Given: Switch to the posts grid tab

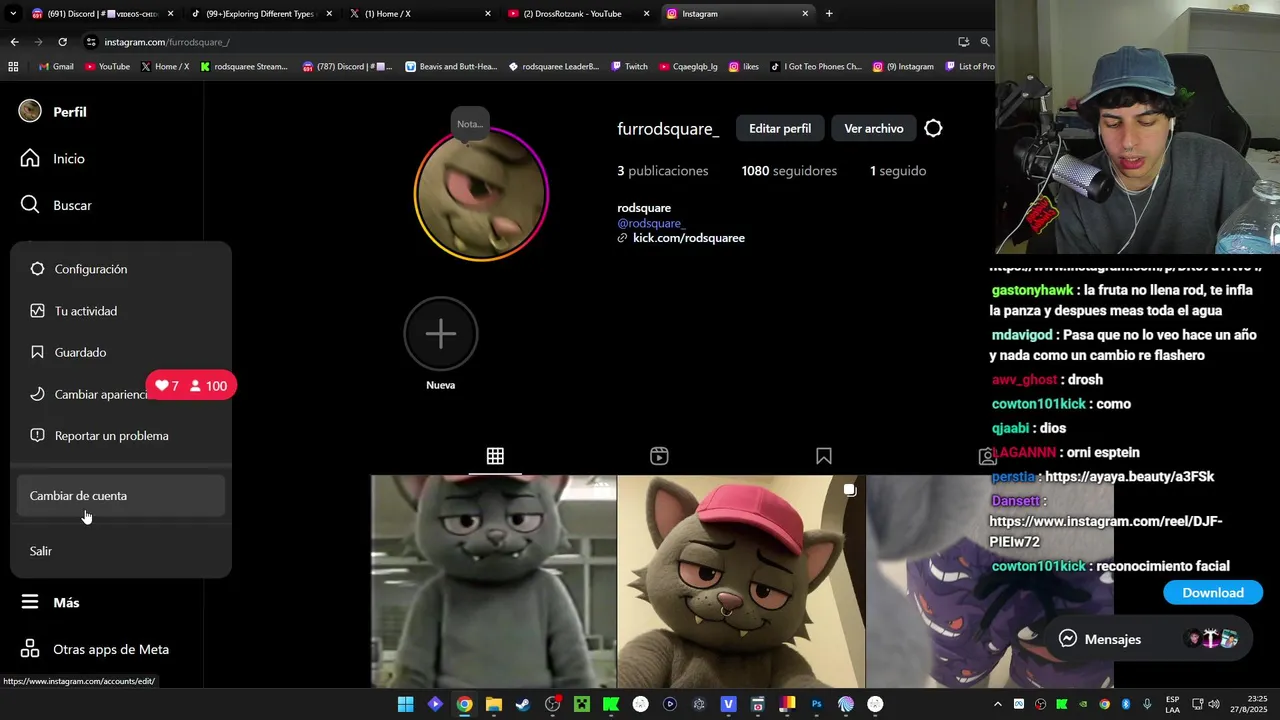Looking at the screenshot, I should point(495,456).
